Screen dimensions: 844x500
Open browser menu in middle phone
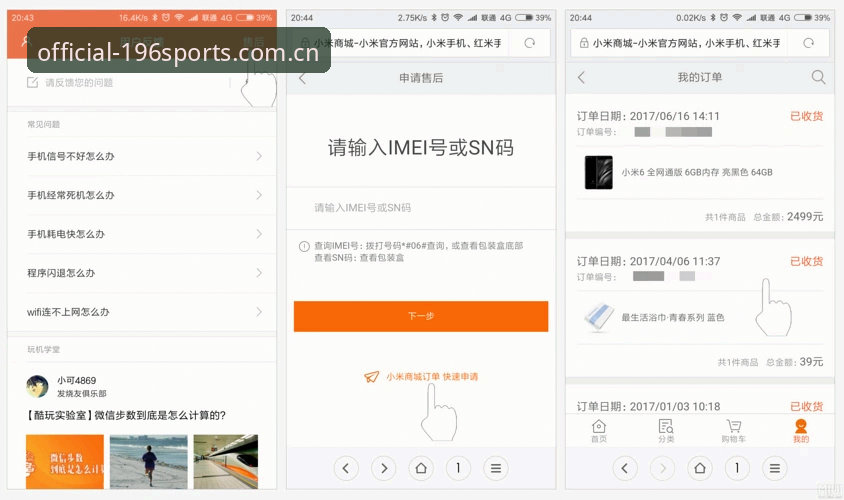(x=496, y=468)
